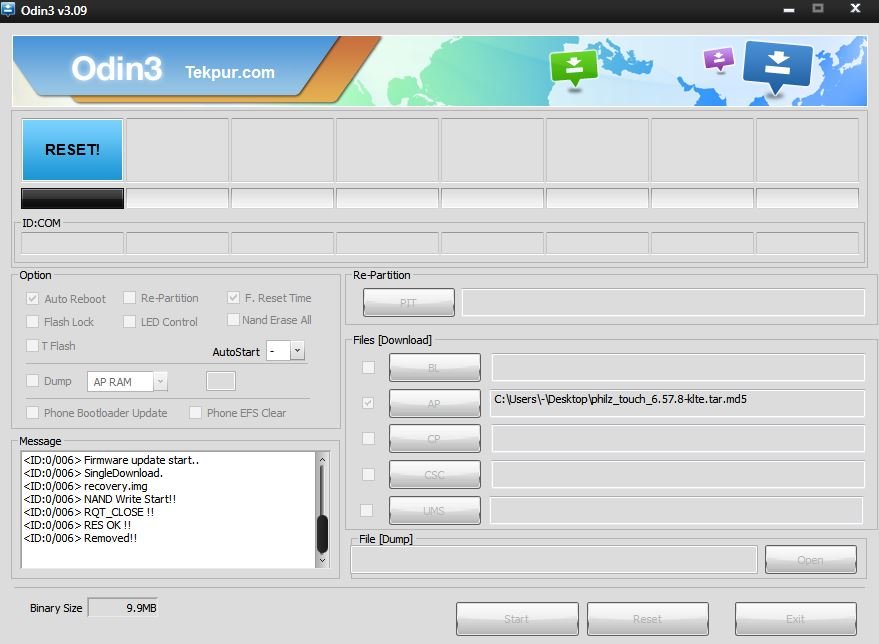Click the blue RESET! status box
This screenshot has width=879, height=644.
click(x=72, y=150)
